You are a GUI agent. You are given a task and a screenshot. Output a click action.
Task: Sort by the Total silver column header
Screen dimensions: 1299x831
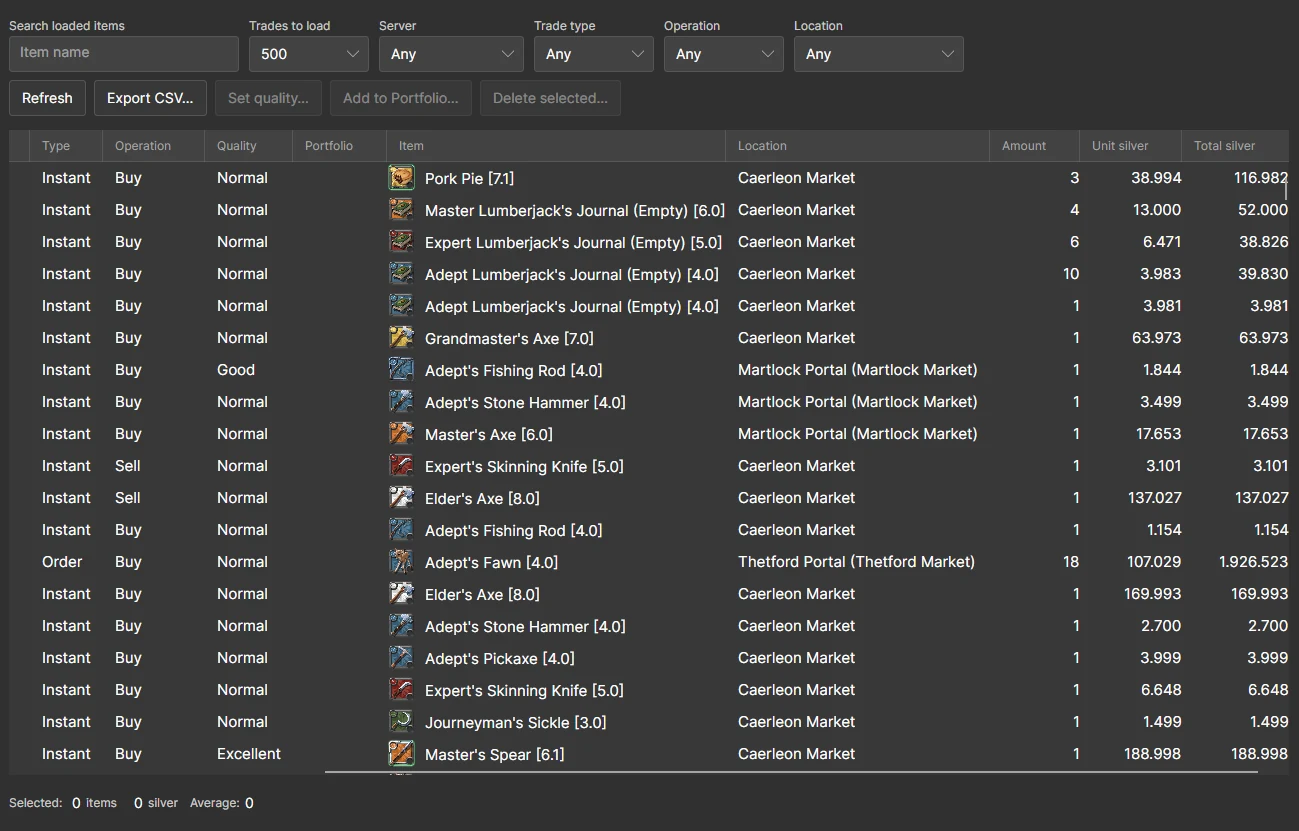point(1235,146)
